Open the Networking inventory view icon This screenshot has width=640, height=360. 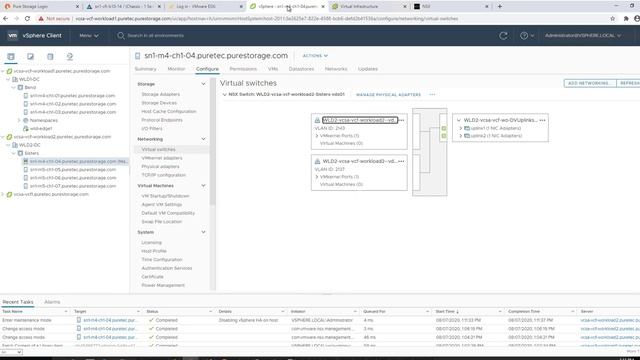[70, 57]
